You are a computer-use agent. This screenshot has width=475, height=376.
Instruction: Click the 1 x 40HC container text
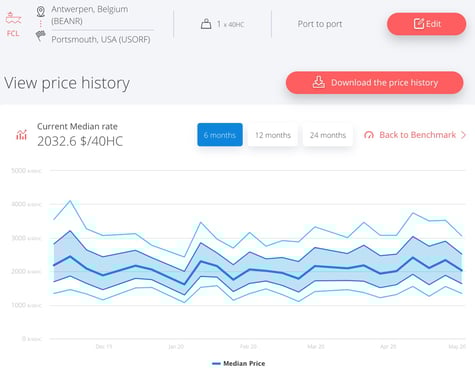coord(230,24)
